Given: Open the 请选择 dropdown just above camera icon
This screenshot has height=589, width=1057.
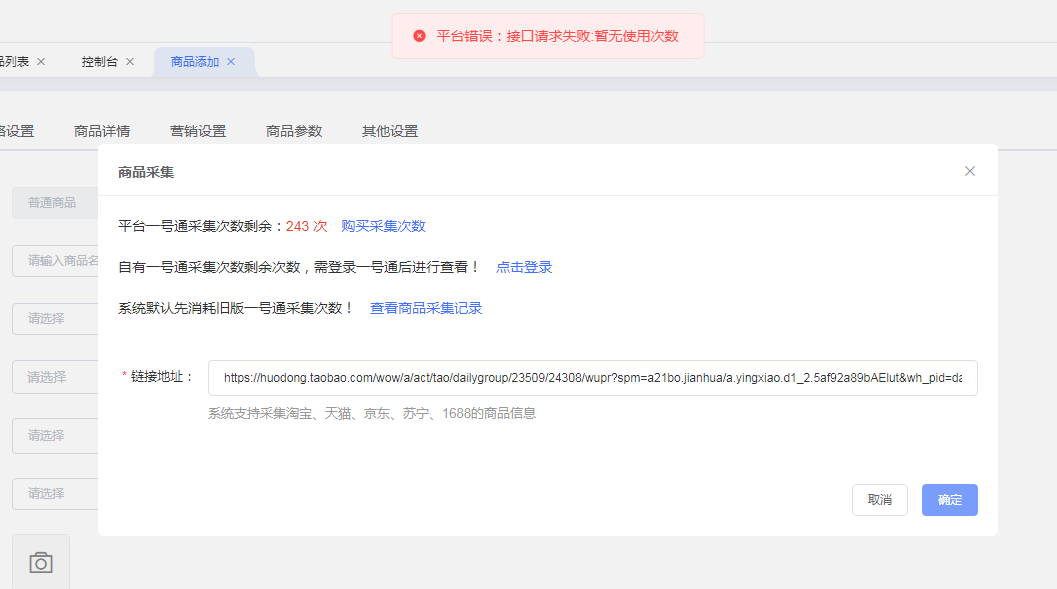Looking at the screenshot, I should (x=55, y=493).
